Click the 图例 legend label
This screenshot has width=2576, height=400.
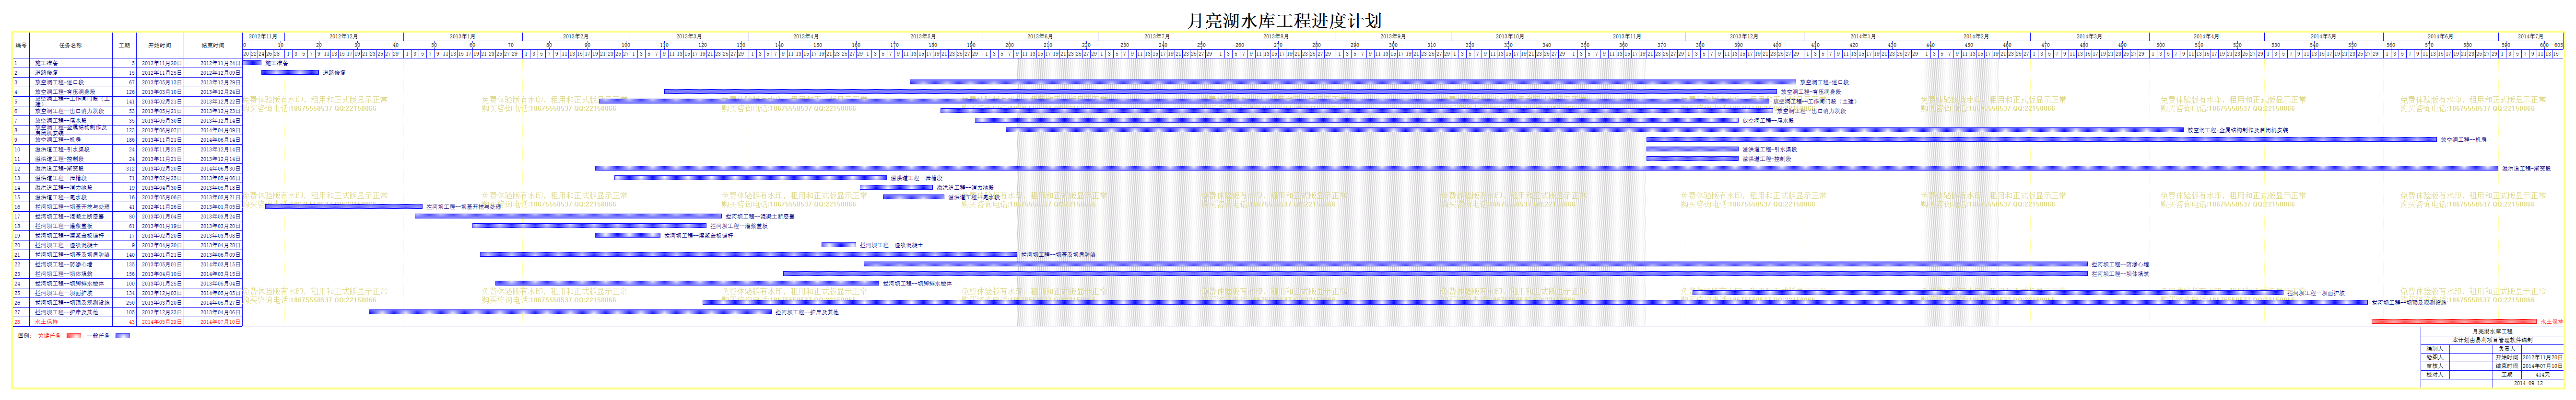click(x=24, y=336)
